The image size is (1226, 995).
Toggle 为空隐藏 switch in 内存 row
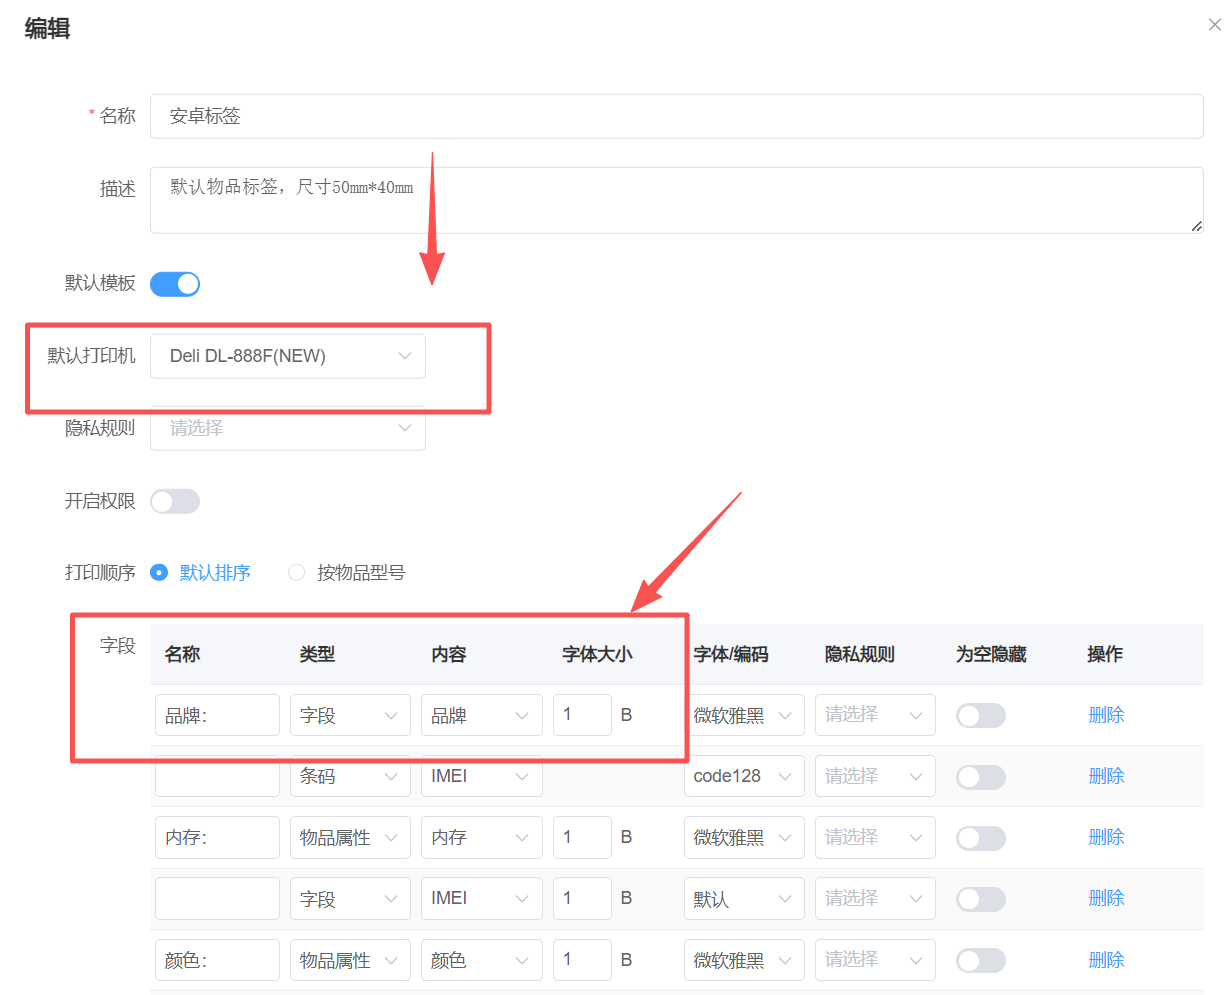tap(980, 838)
